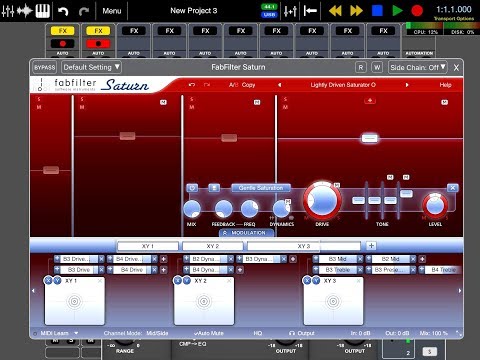The height and width of the screenshot is (360, 480).
Task: Return playhead to start
Action: pos(310,11)
